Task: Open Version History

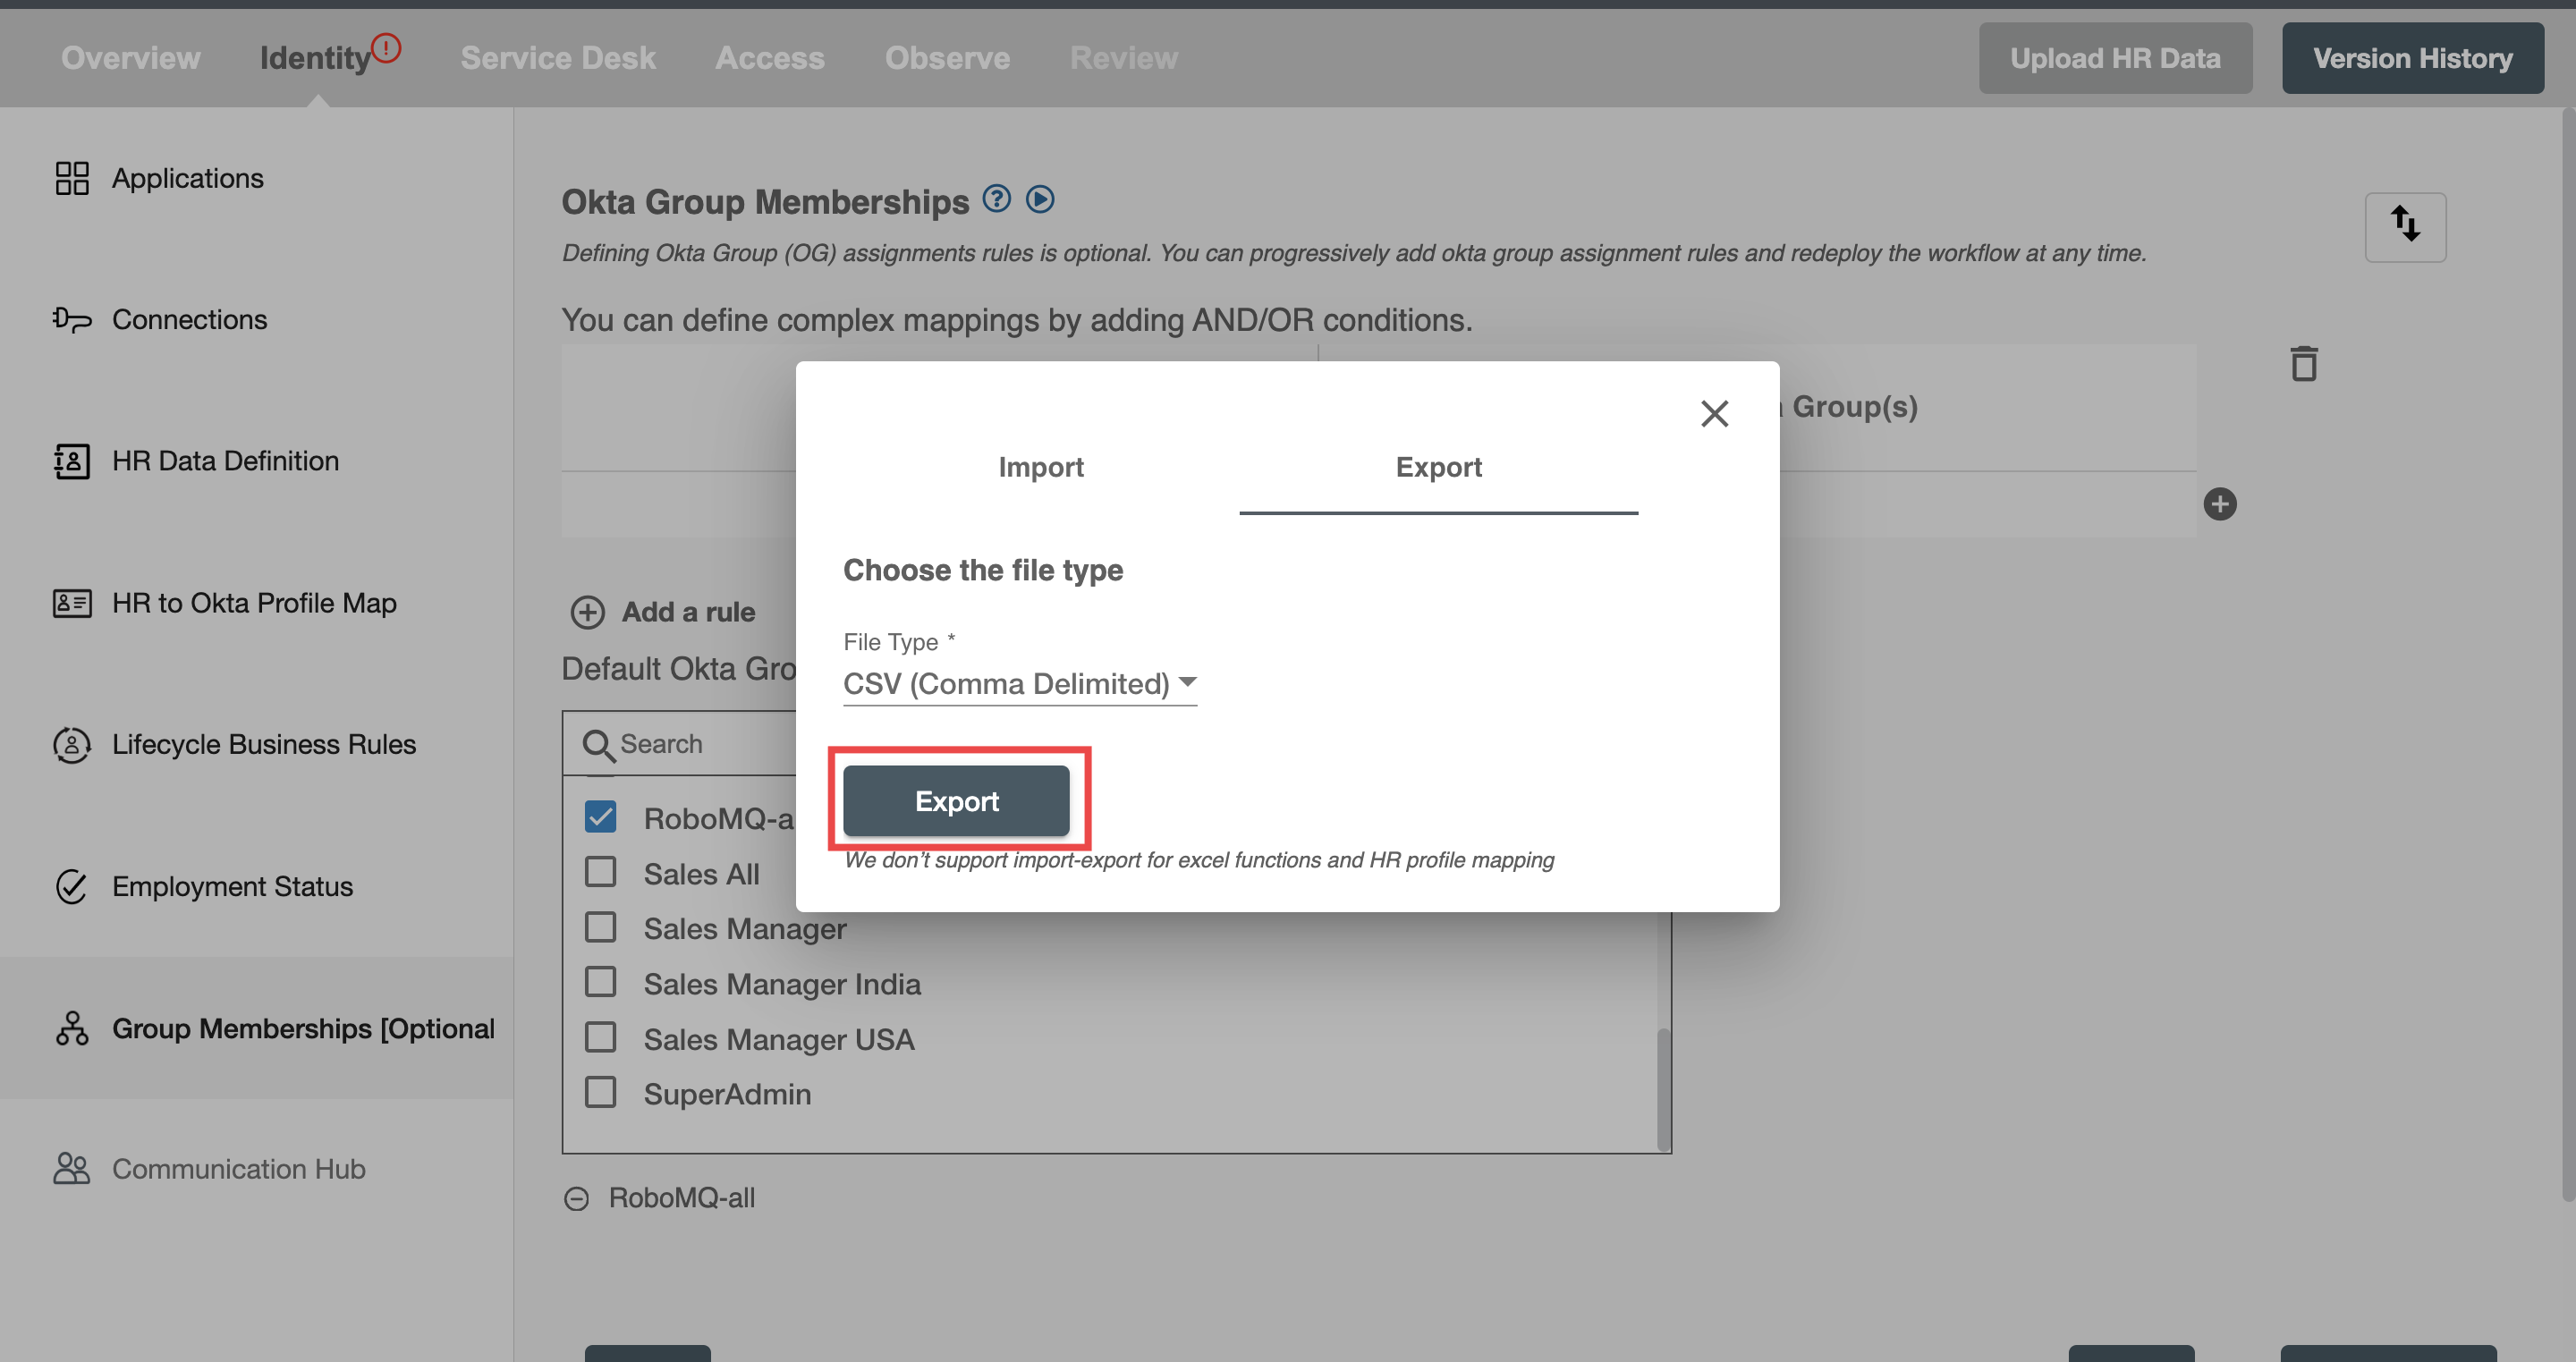Action: pos(2412,58)
